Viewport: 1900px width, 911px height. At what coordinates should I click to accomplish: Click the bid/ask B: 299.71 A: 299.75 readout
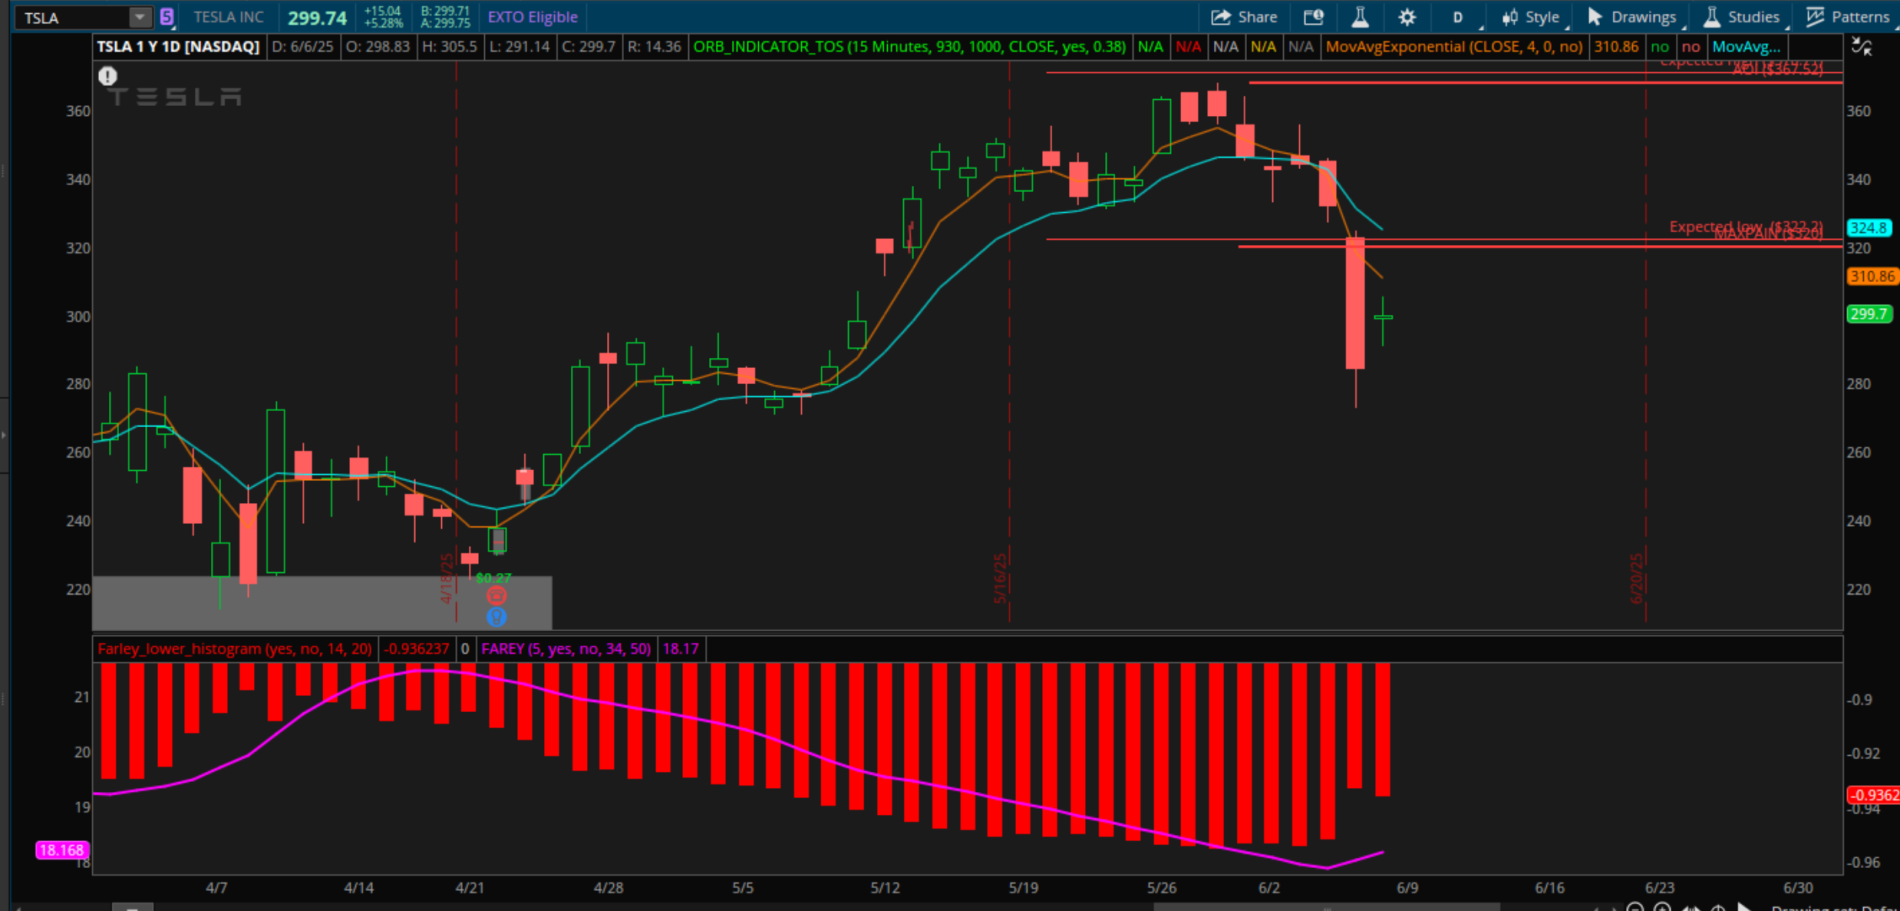point(446,17)
